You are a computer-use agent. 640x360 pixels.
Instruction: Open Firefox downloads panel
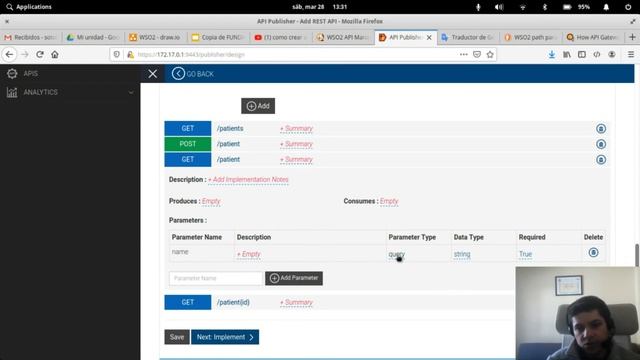[x=551, y=54]
